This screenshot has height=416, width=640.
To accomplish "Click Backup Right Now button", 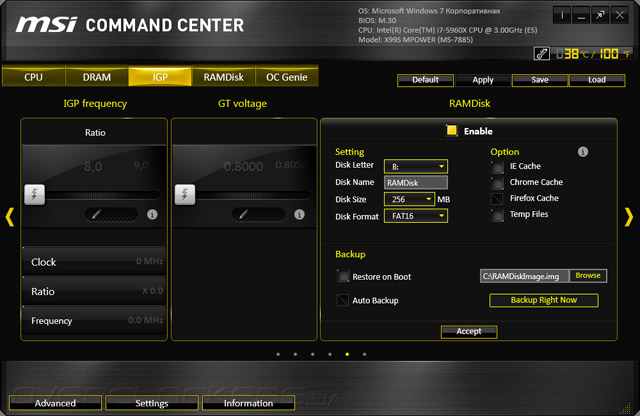I will click(544, 300).
